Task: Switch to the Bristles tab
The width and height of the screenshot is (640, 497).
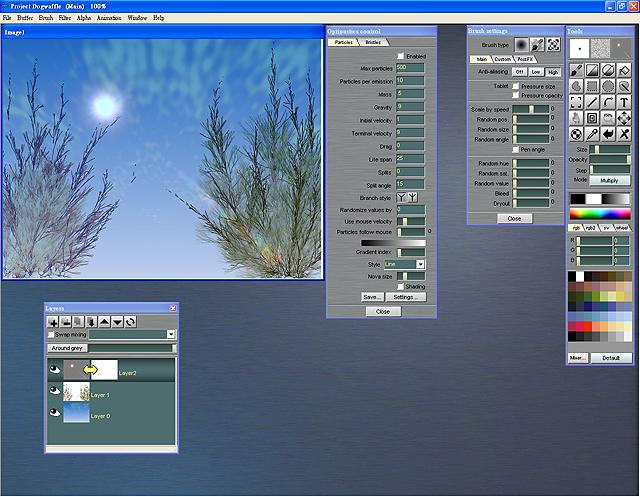Action: [372, 43]
